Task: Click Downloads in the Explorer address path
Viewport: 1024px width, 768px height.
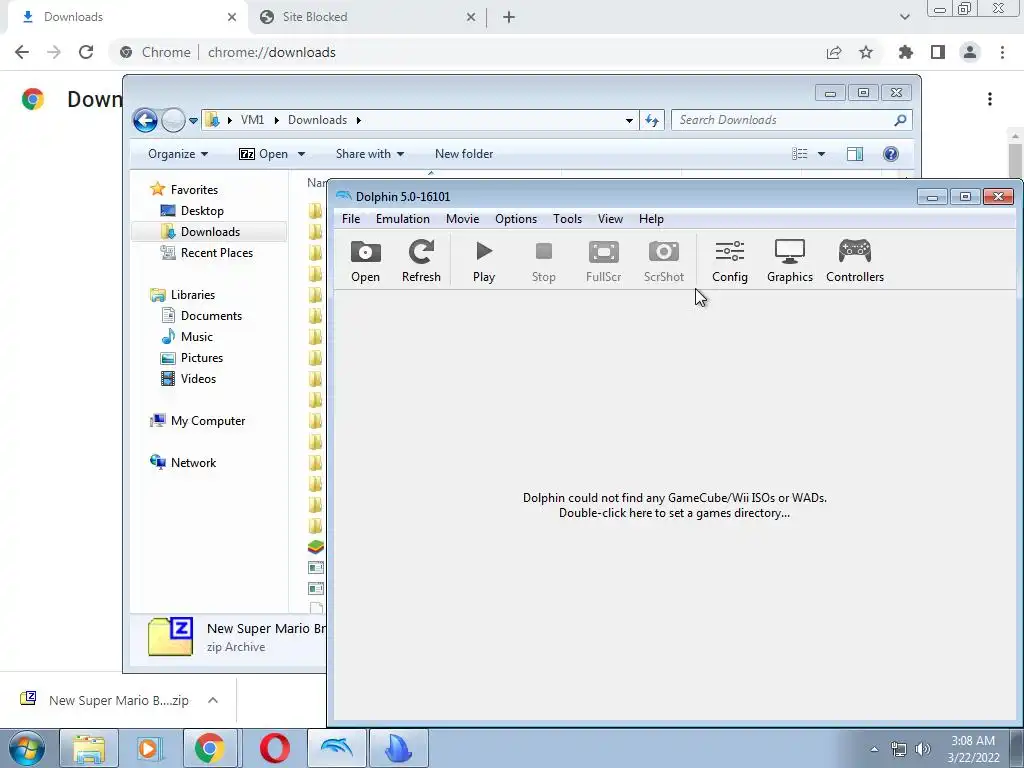Action: tap(317, 120)
